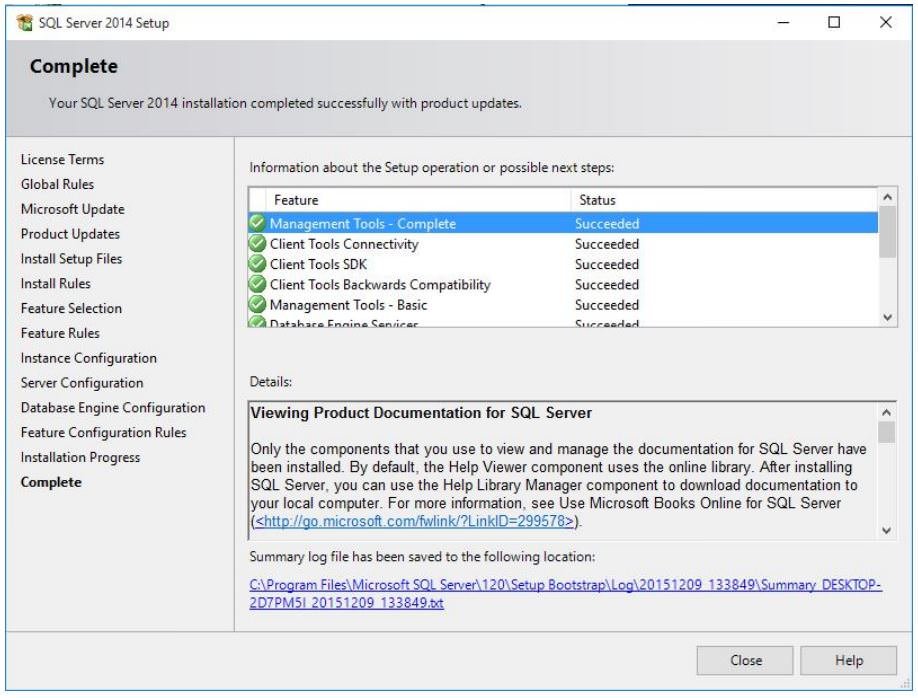Click the Details pane scrollbar thumb
Screen dimensions: 918x698
pos(886,433)
